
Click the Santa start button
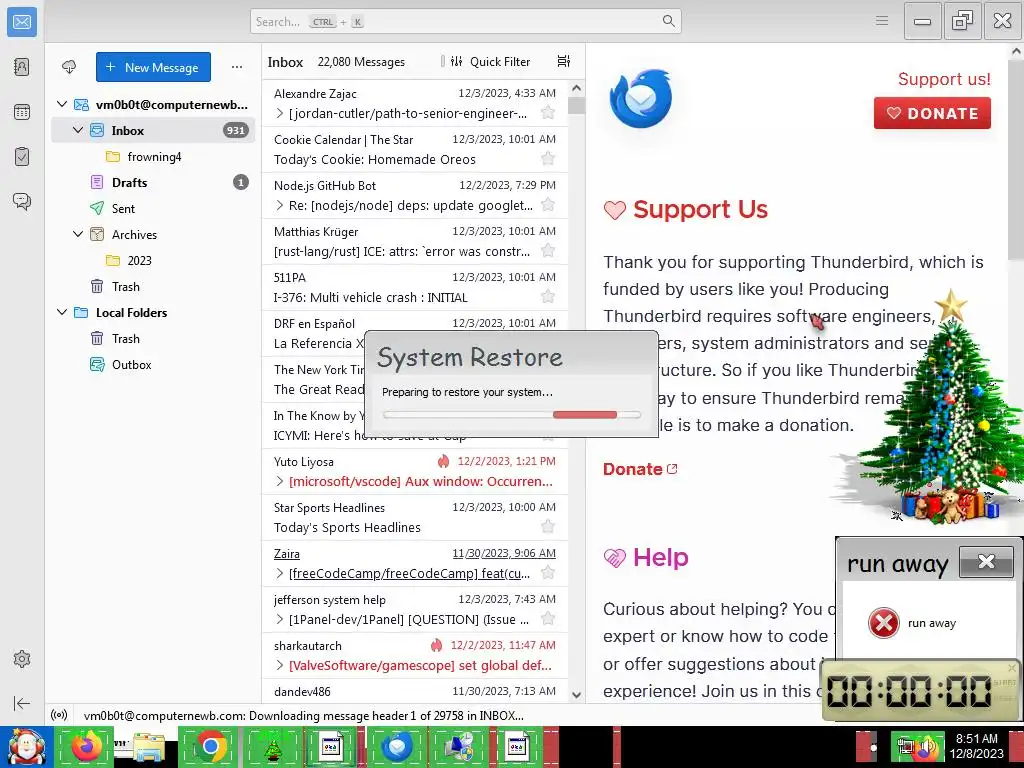tap(25, 747)
